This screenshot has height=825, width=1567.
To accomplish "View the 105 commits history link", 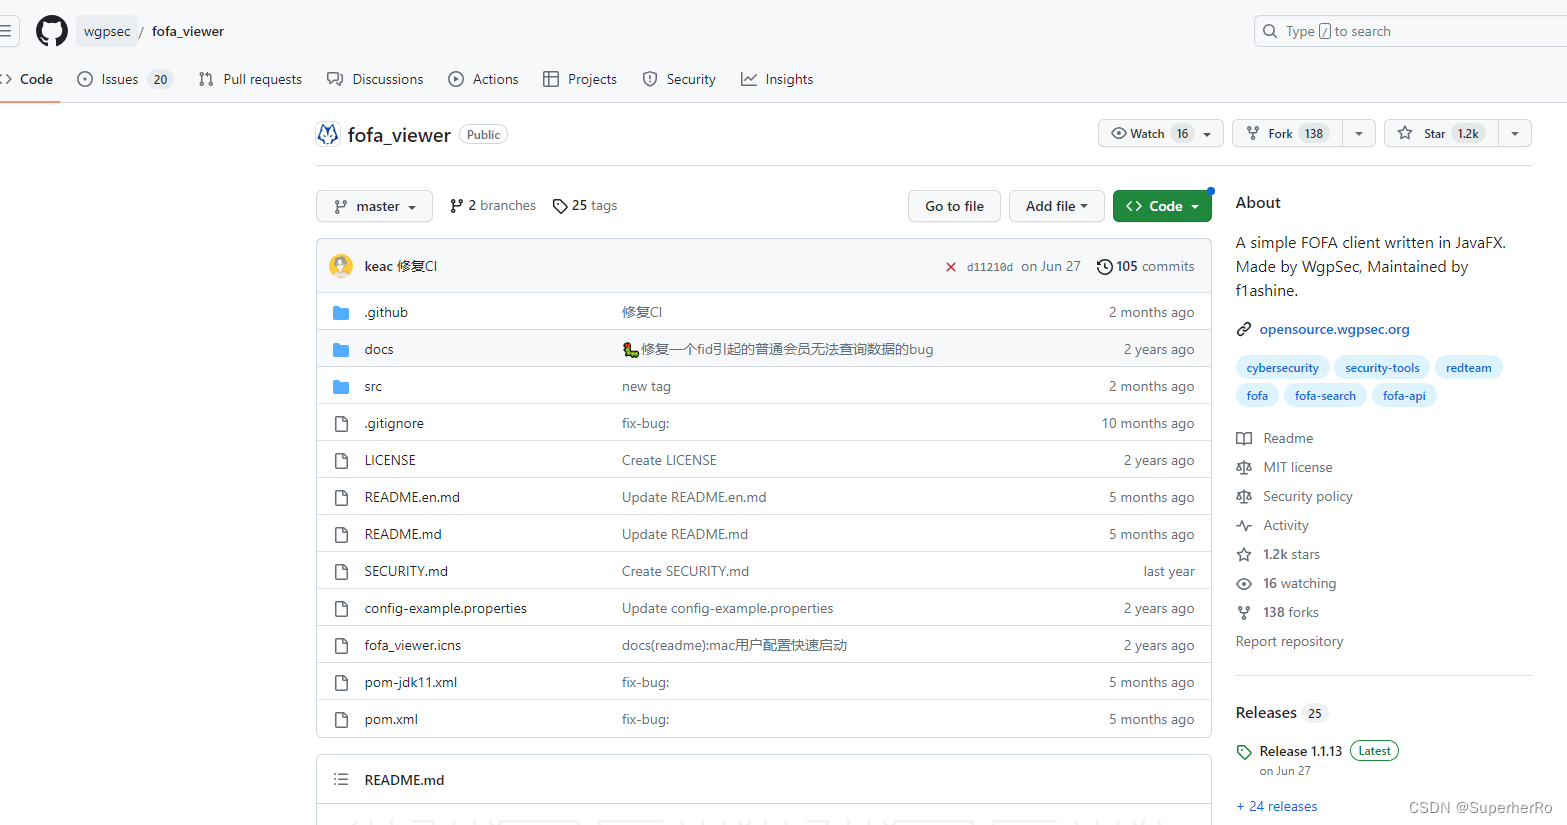I will [x=1146, y=267].
